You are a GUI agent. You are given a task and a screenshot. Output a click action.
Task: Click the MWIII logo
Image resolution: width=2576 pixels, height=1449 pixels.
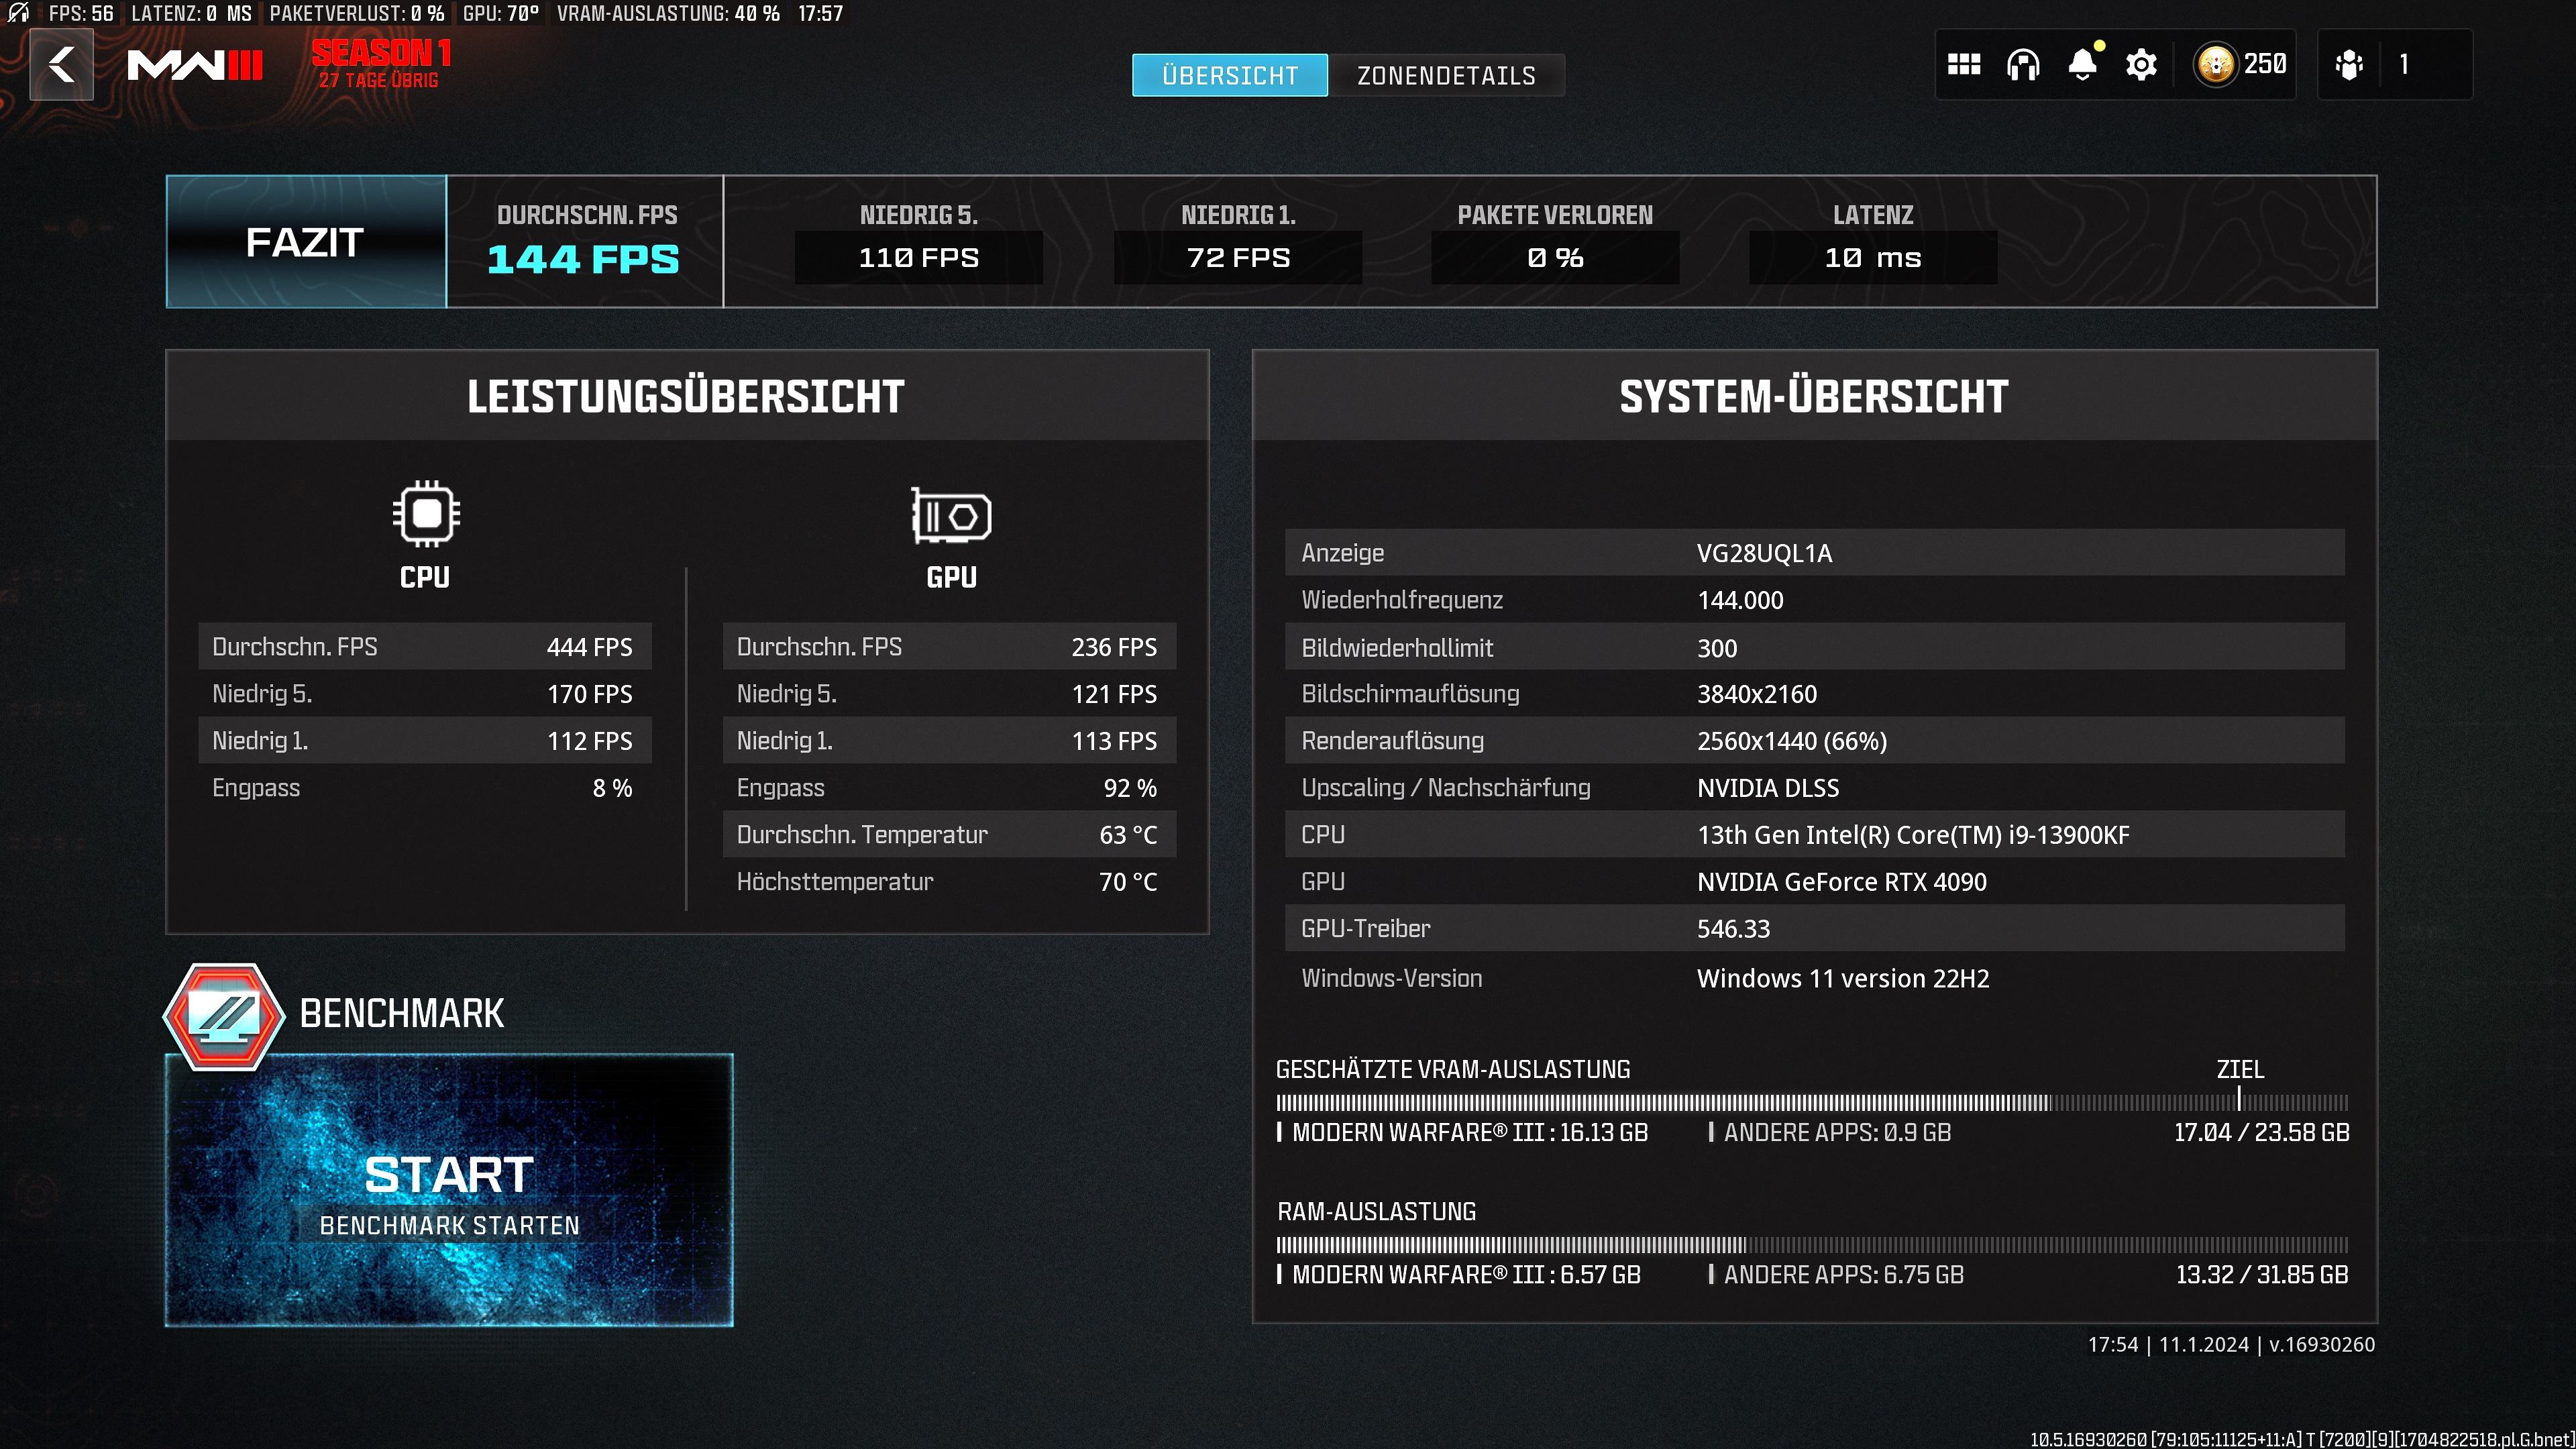click(x=195, y=66)
